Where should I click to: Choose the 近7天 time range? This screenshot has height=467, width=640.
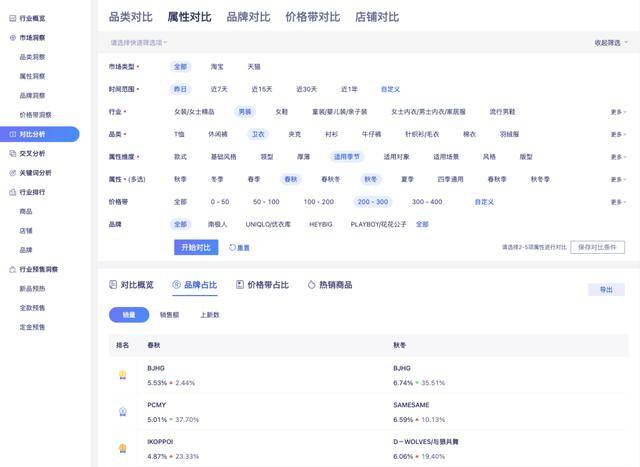(x=219, y=89)
